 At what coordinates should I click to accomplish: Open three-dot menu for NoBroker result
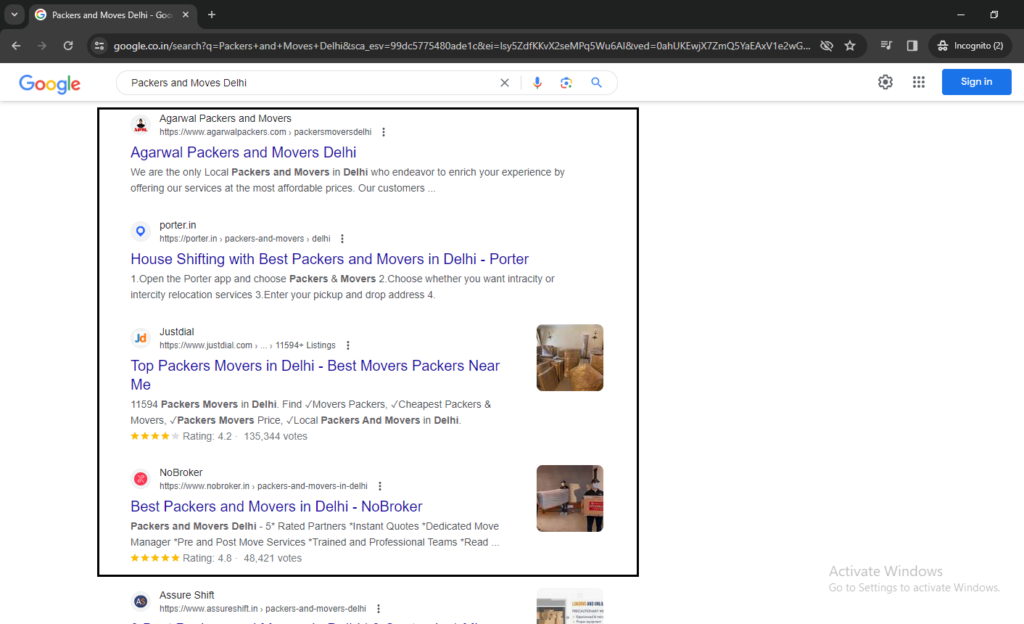point(380,486)
